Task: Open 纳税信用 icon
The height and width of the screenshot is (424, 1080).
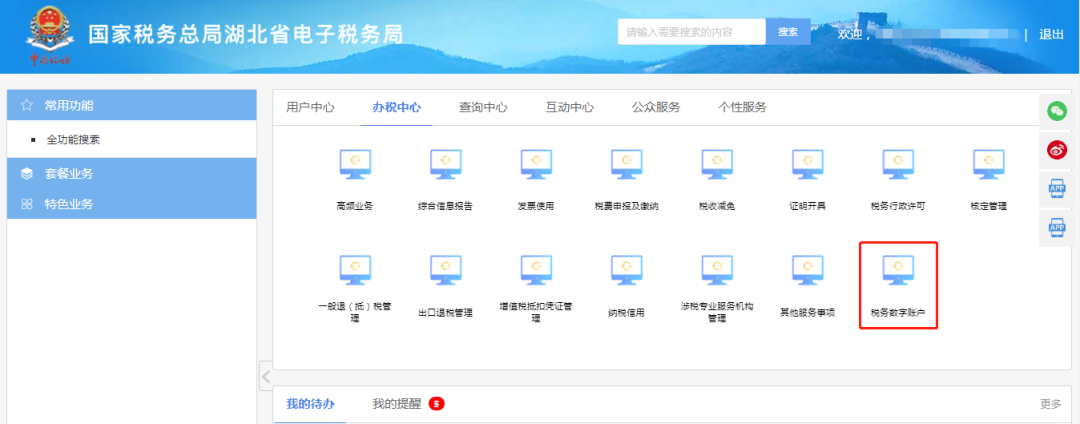Action: (626, 268)
